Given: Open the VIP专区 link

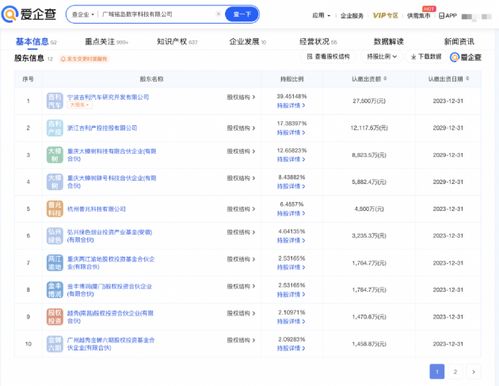Looking at the screenshot, I should pos(385,15).
